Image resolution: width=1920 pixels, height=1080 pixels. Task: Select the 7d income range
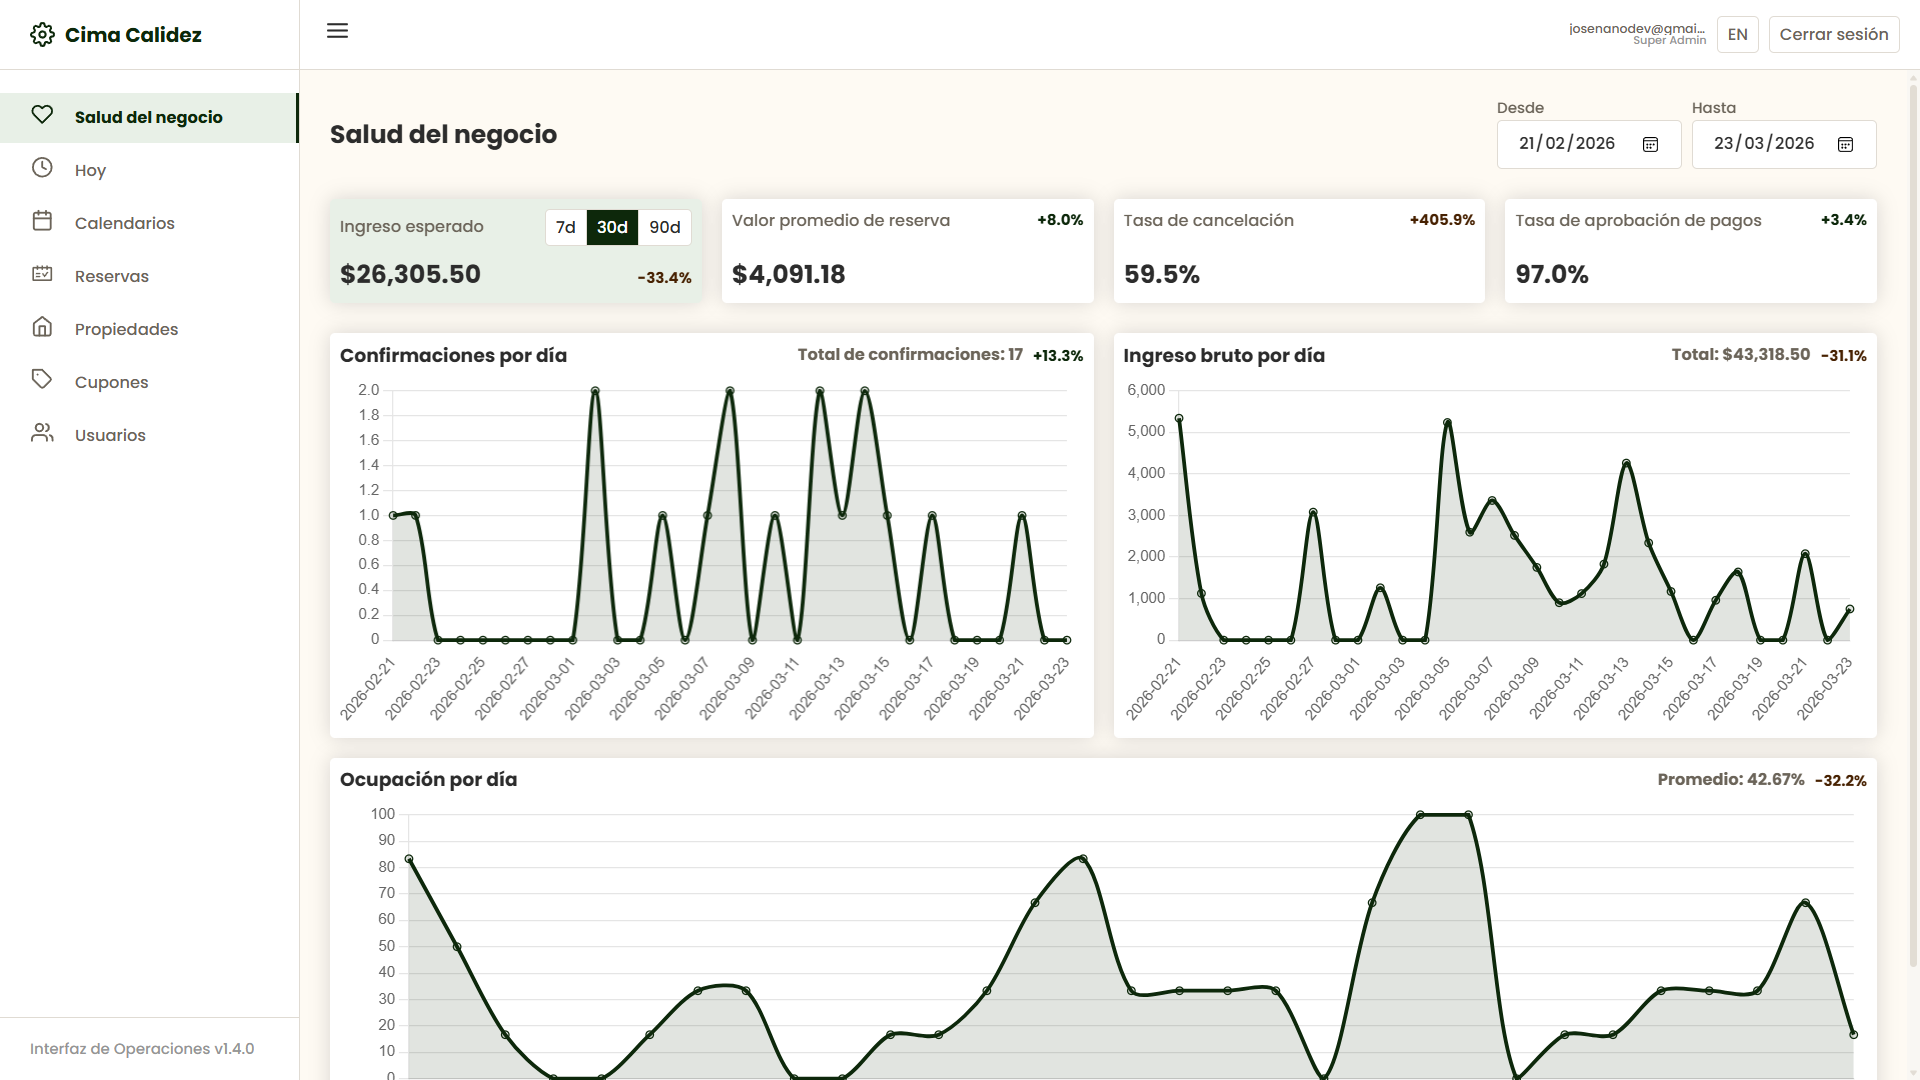coord(566,228)
